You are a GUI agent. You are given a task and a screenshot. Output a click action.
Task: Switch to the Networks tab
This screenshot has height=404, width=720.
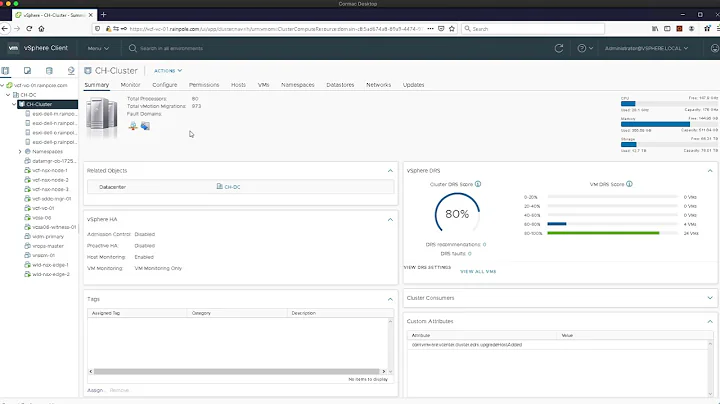tap(378, 85)
